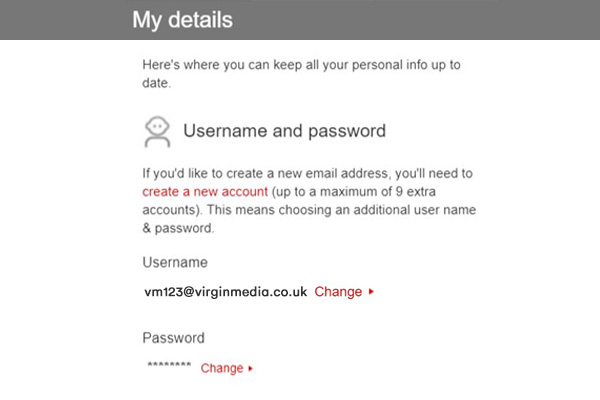Screen dimensions: 600x400
Task: Select Change beside the masked password
Action: (222, 368)
